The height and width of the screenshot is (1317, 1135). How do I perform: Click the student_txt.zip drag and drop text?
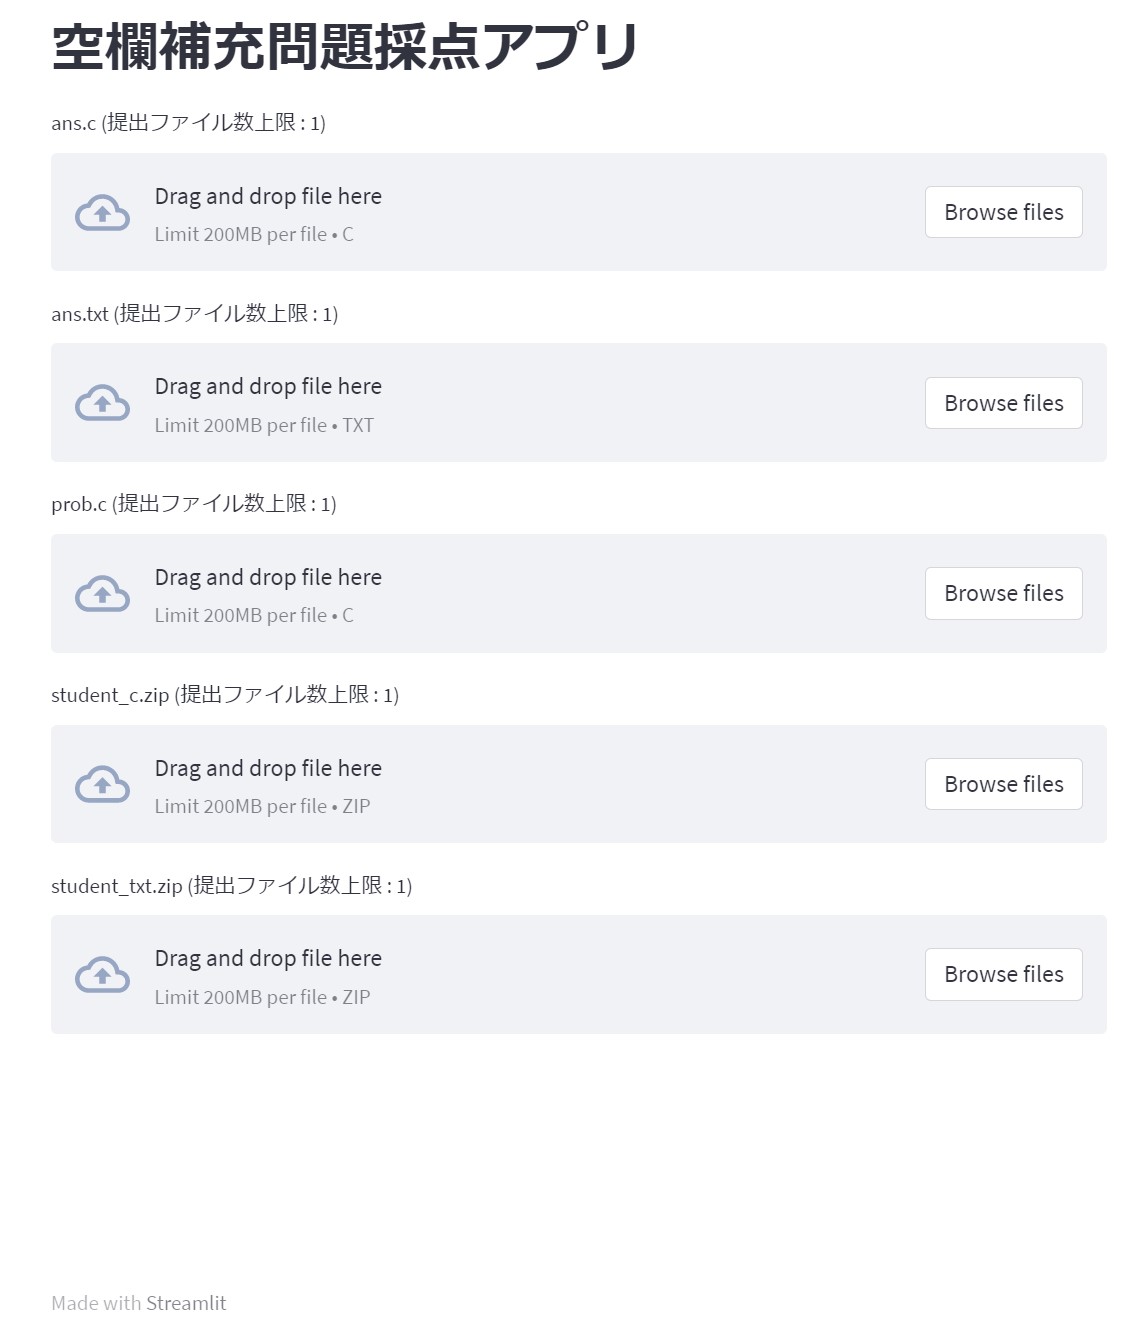268,959
